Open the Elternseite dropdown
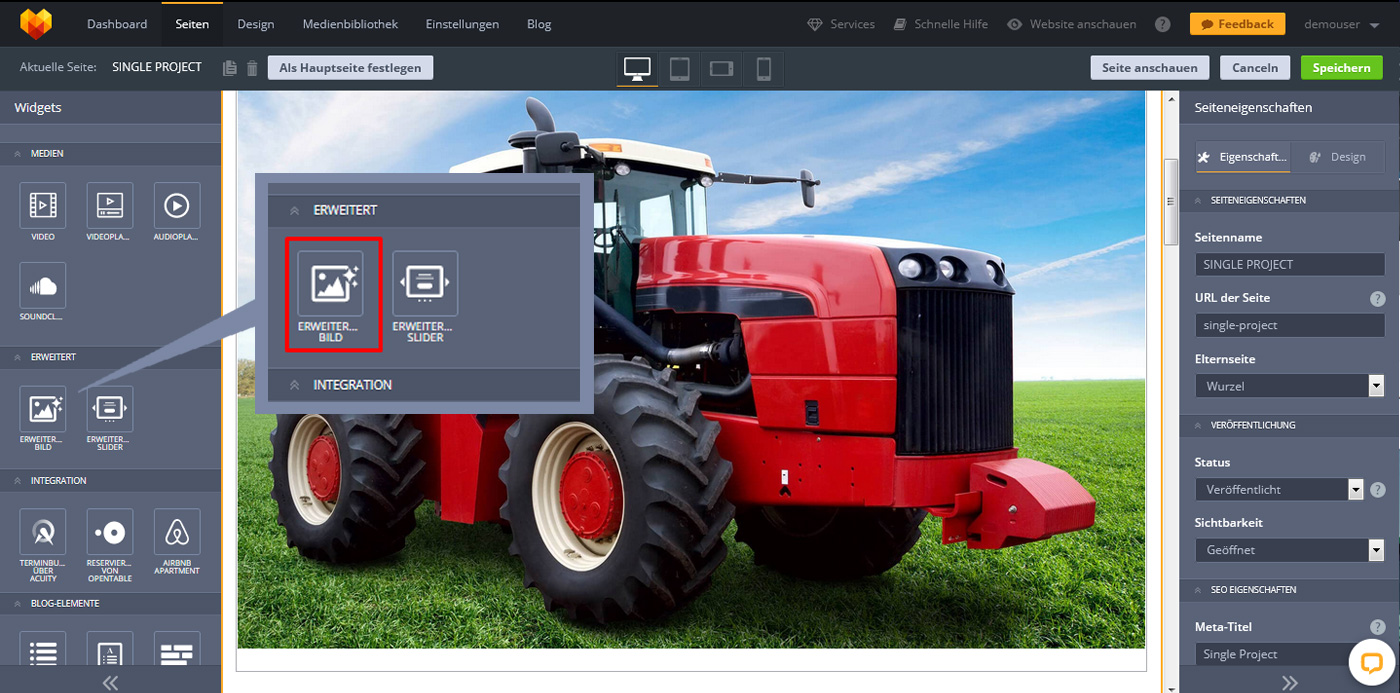This screenshot has height=693, width=1400. (1289, 386)
